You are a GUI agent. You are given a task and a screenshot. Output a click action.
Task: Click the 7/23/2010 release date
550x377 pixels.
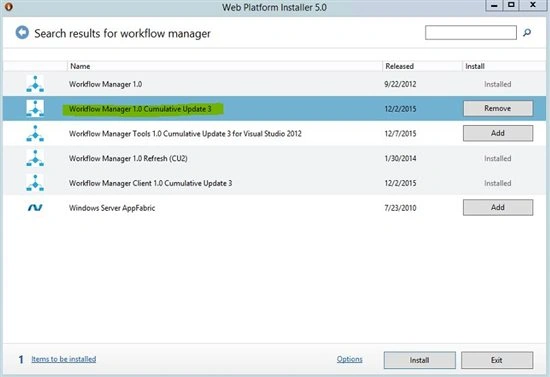pos(400,208)
